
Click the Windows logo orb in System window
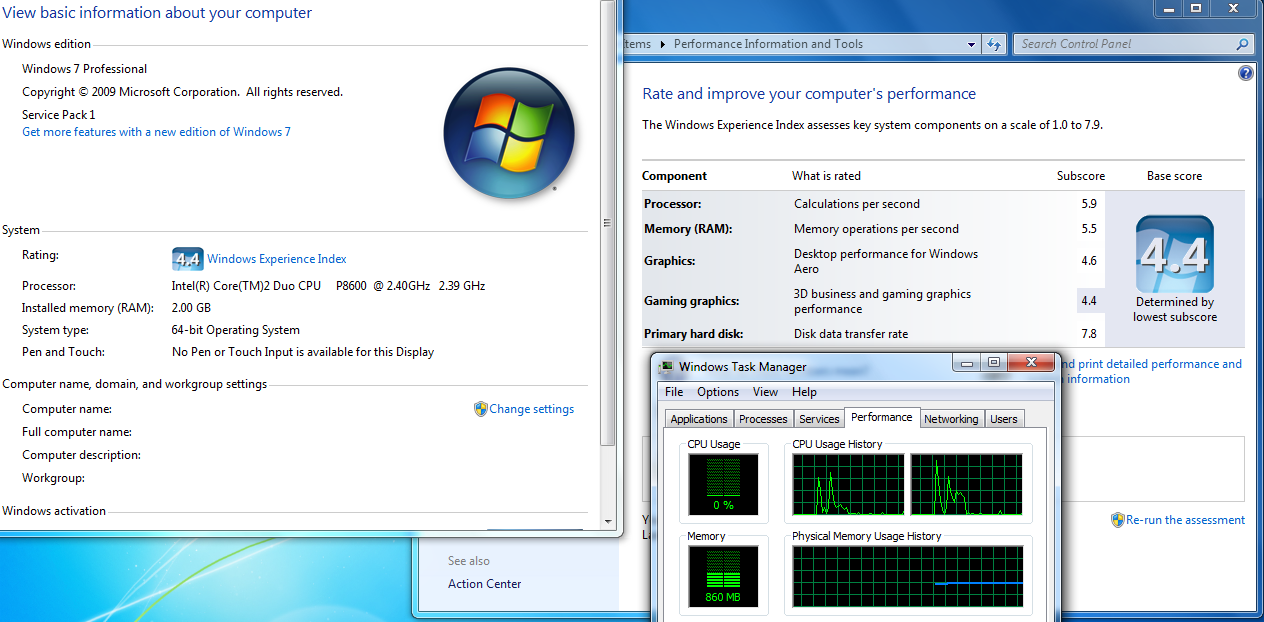coord(509,133)
